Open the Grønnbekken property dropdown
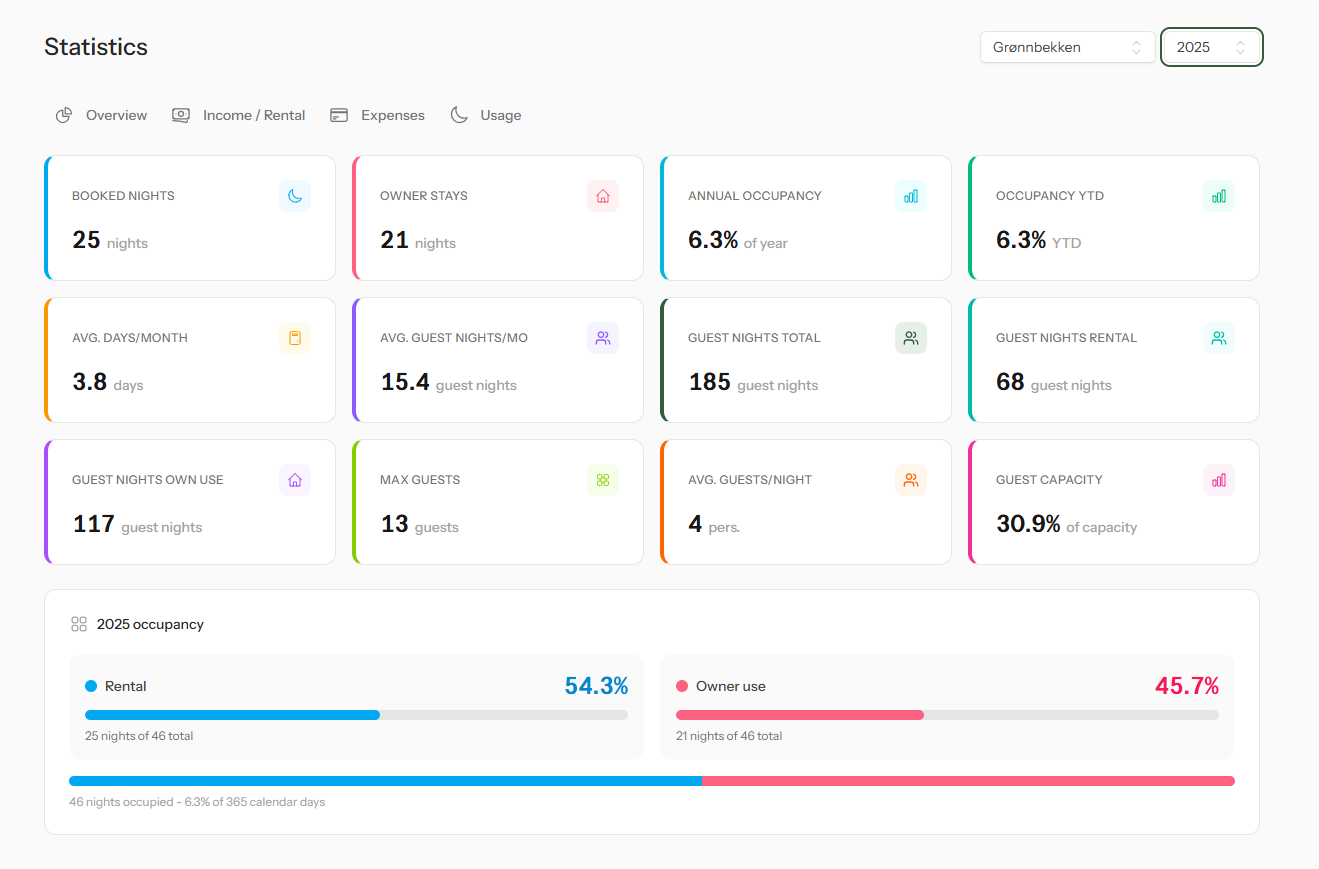This screenshot has width=1319, height=869. click(x=1068, y=47)
